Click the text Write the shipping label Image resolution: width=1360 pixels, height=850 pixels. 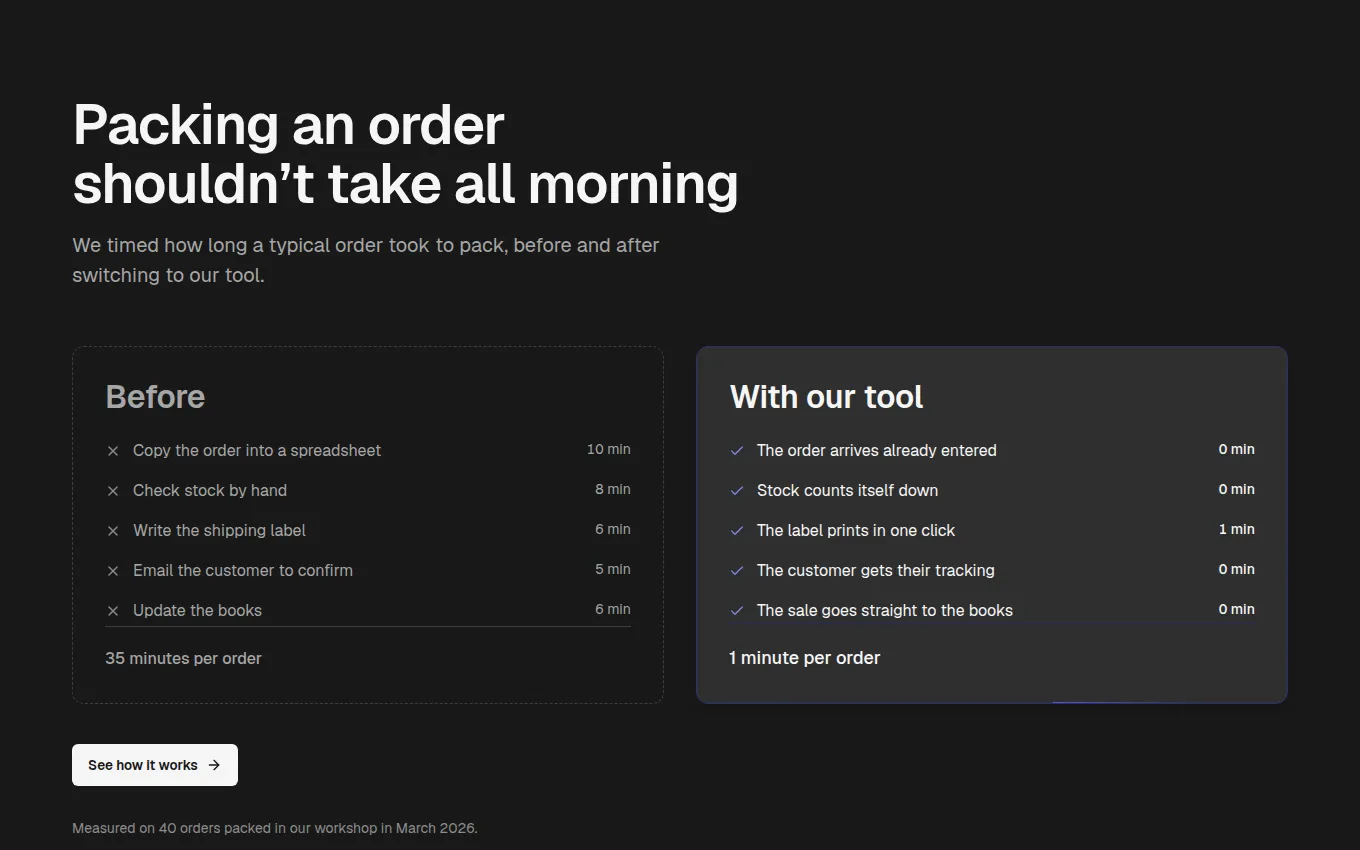pos(219,530)
